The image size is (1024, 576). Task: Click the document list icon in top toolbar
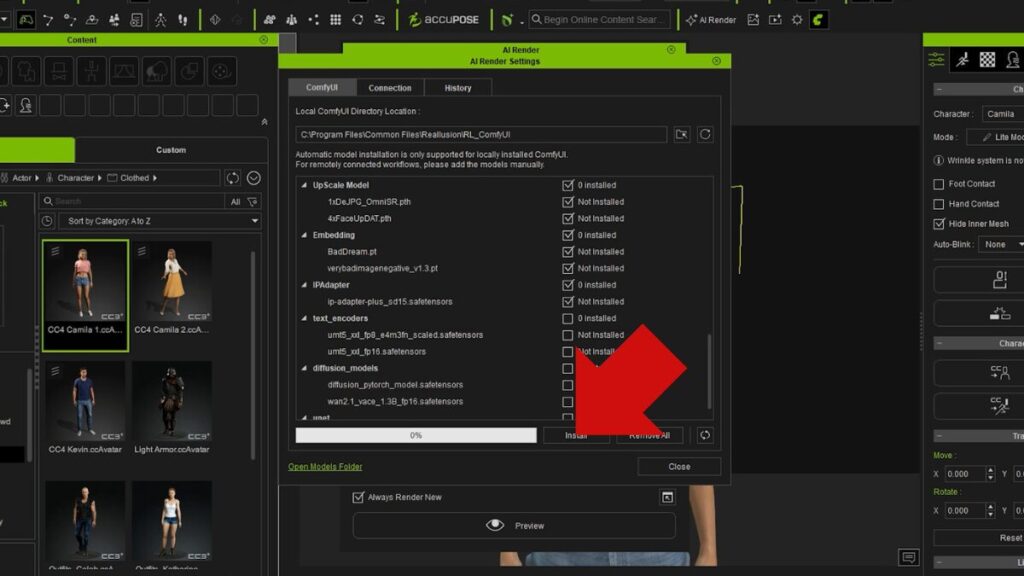tap(136, 20)
